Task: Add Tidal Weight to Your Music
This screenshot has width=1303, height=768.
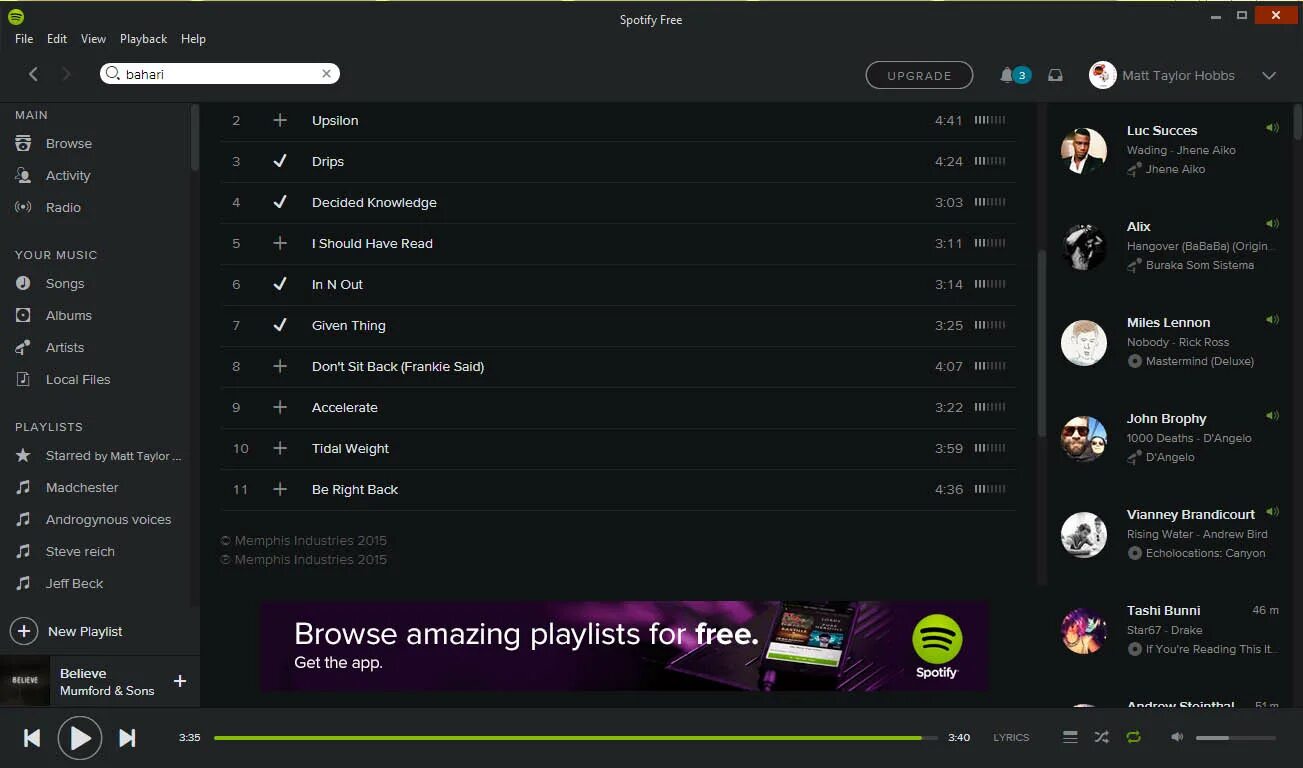Action: tap(280, 448)
